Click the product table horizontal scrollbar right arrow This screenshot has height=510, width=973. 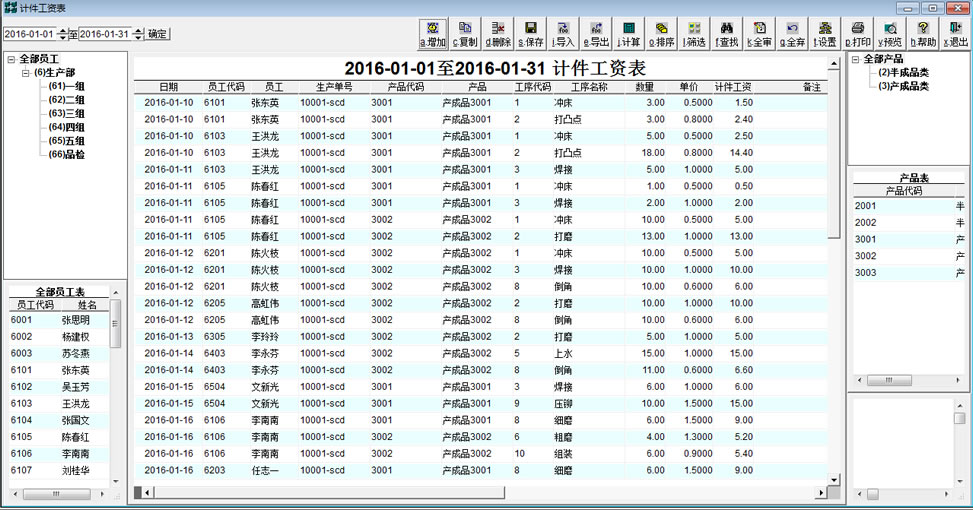958,380
